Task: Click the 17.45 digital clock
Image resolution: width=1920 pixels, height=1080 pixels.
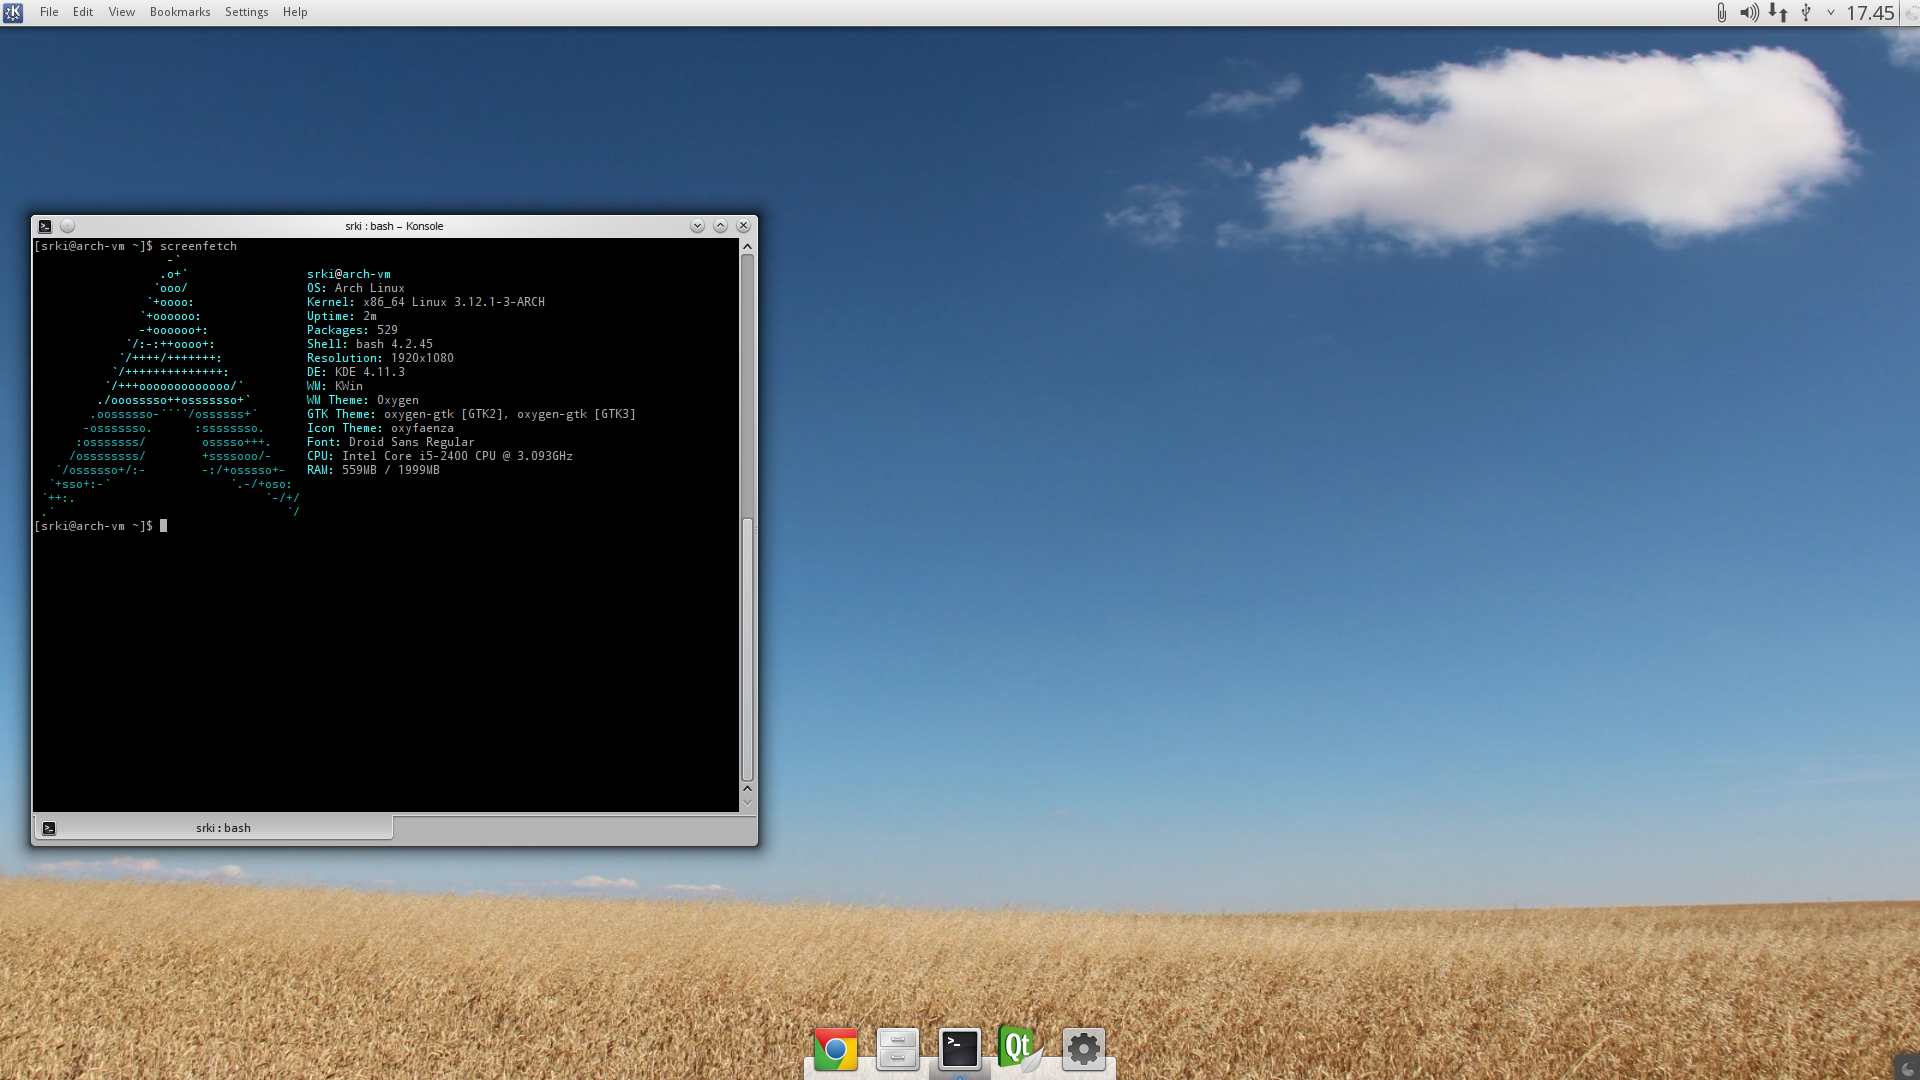Action: pos(1870,13)
